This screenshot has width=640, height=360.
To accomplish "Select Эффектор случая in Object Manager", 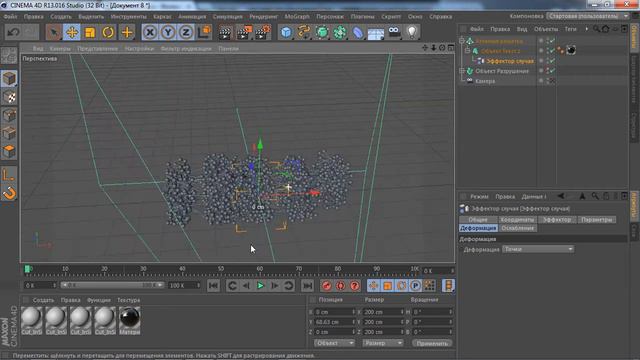I will coord(510,61).
